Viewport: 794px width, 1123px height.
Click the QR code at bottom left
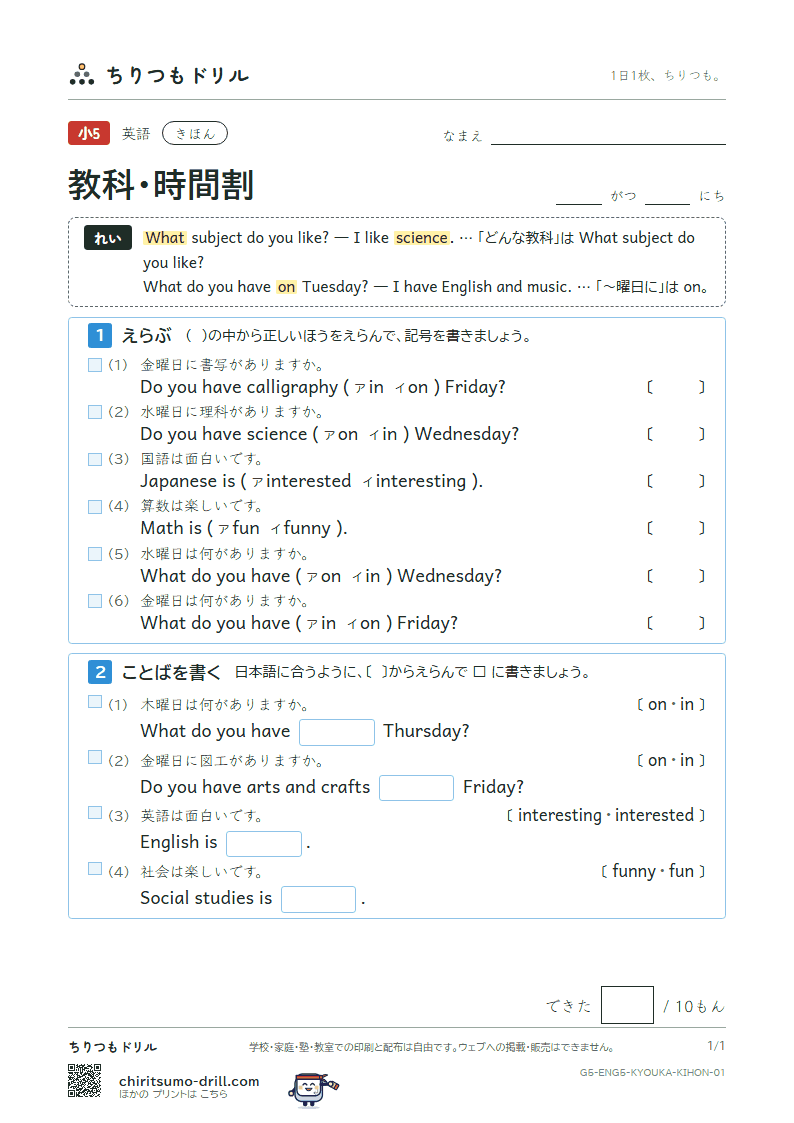pyautogui.click(x=84, y=1080)
